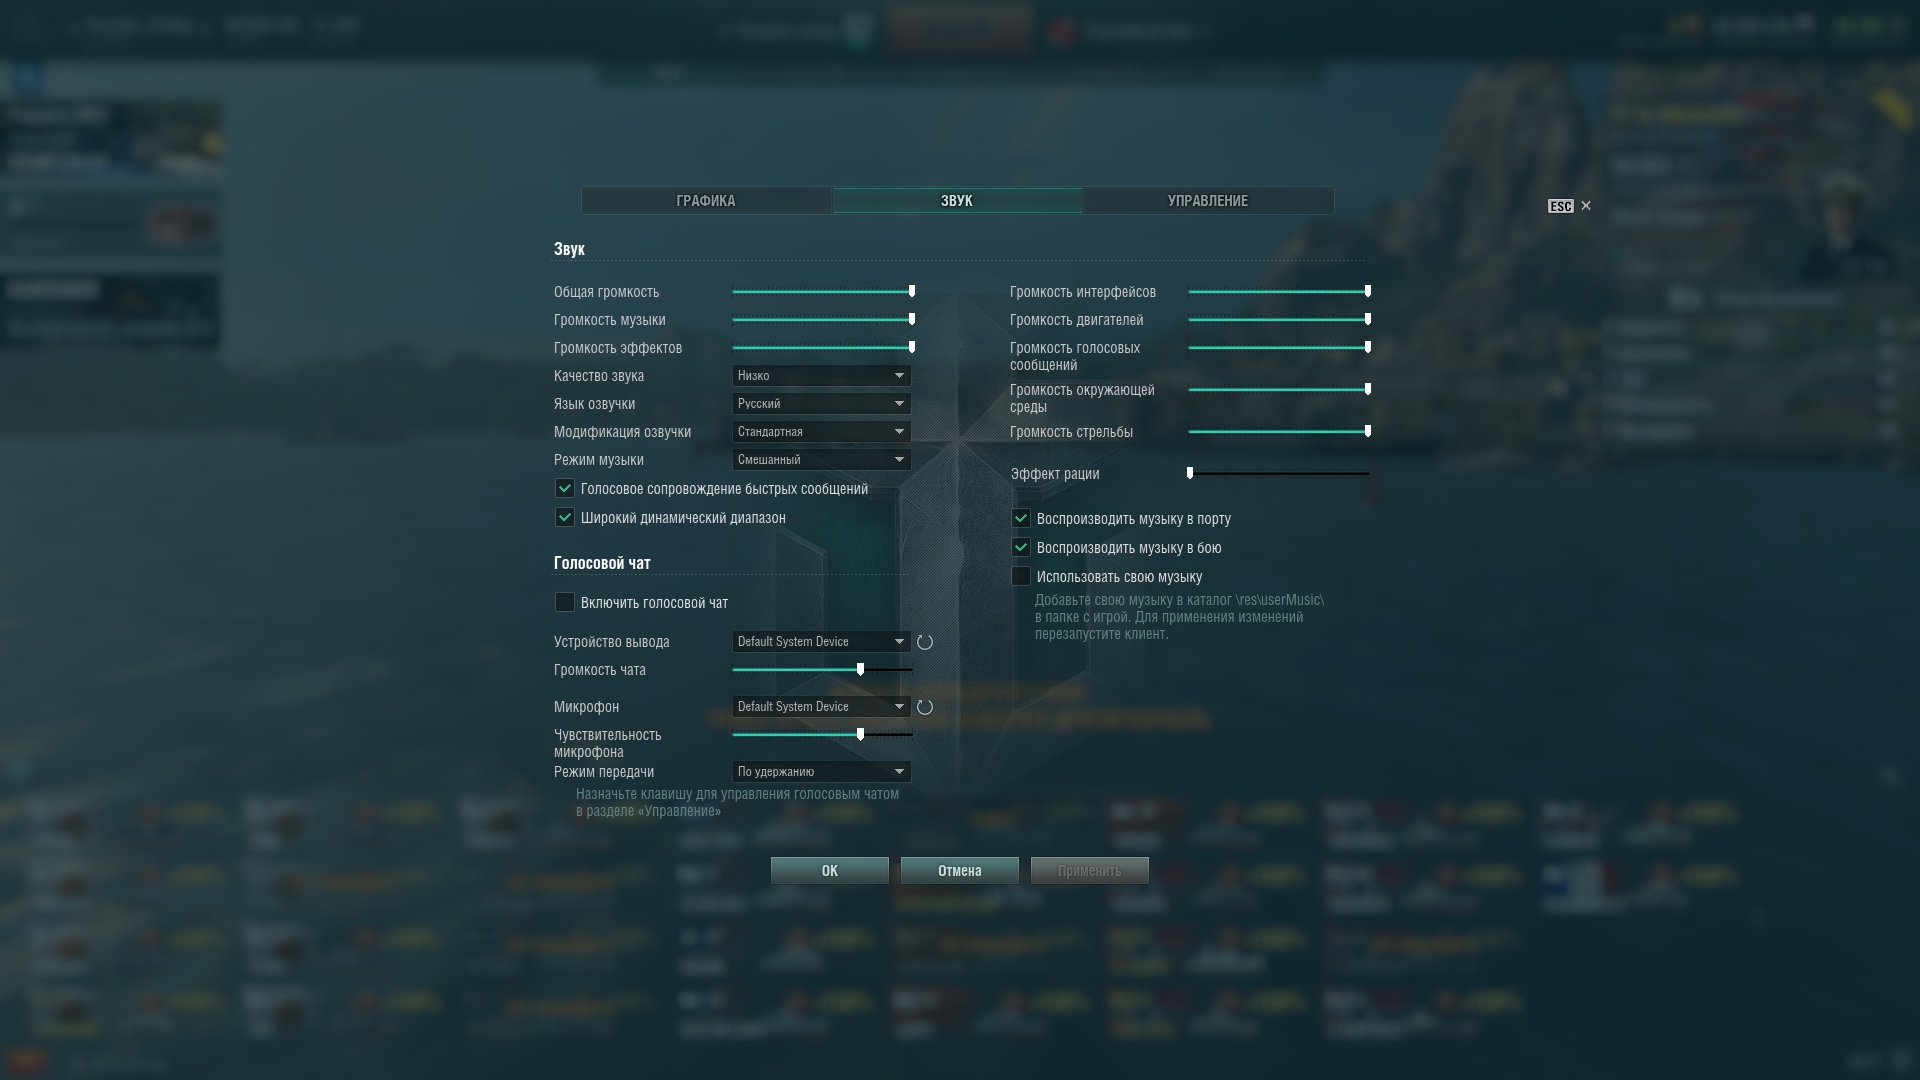Click the ОК button

[830, 870]
